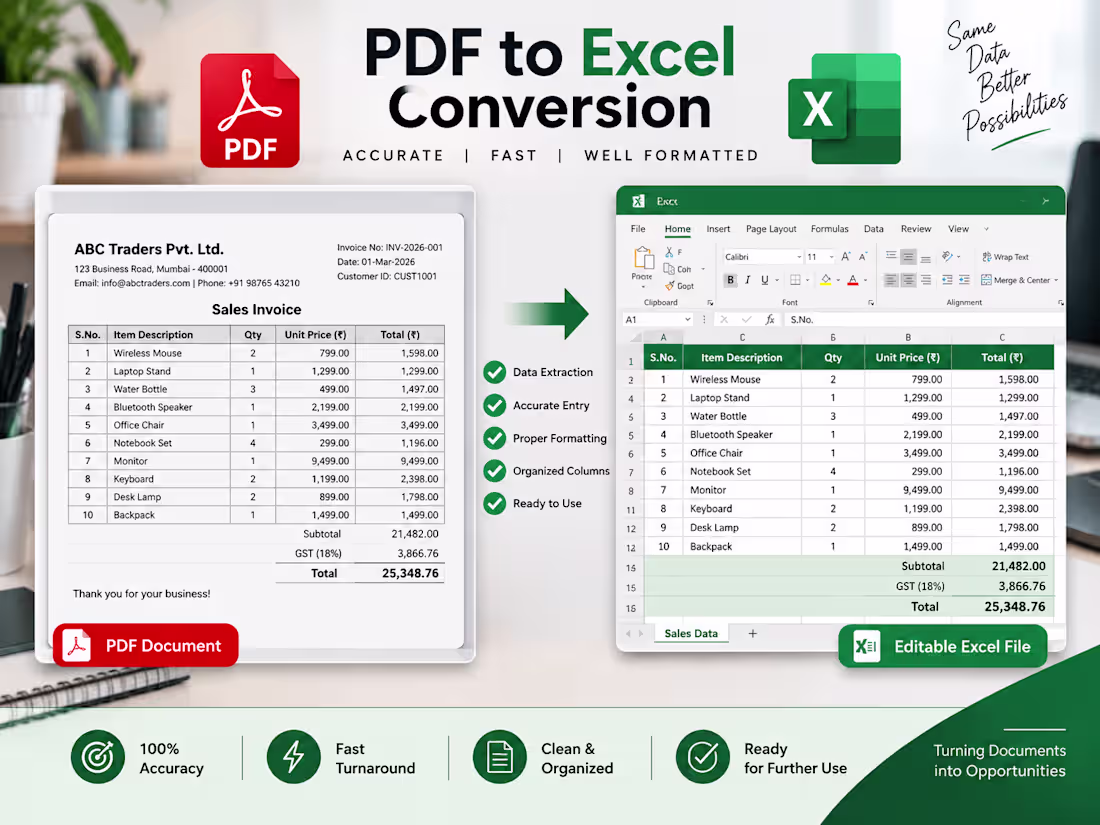Open the Clipboard group dialog launcher
The image size is (1100, 825).
pyautogui.click(x=710, y=302)
